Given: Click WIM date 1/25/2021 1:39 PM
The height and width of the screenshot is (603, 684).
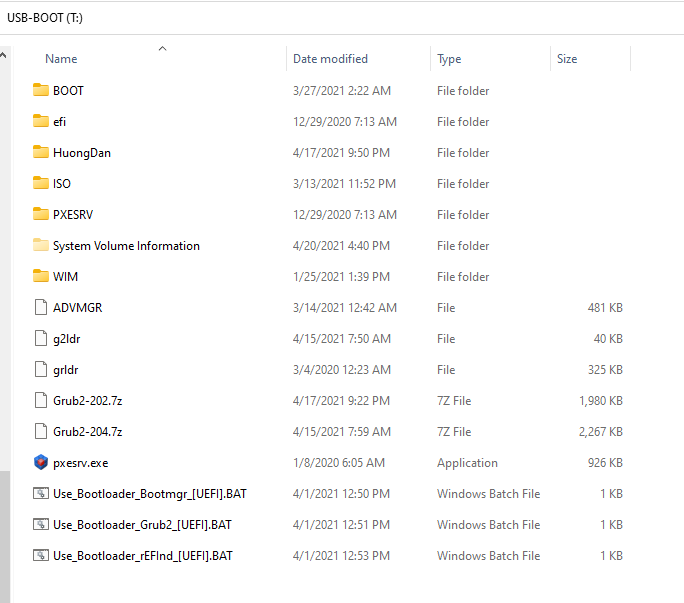Looking at the screenshot, I should pos(341,277).
